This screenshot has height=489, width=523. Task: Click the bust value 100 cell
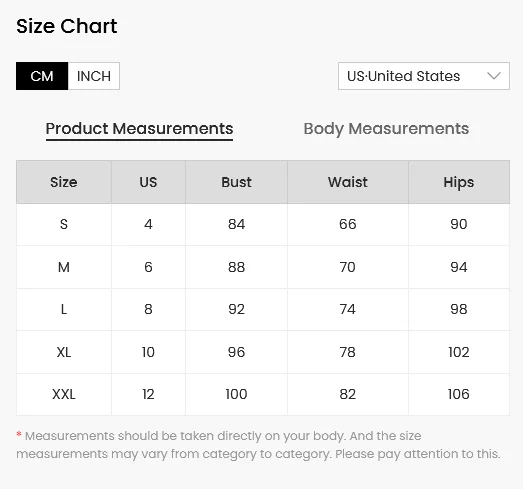236,394
